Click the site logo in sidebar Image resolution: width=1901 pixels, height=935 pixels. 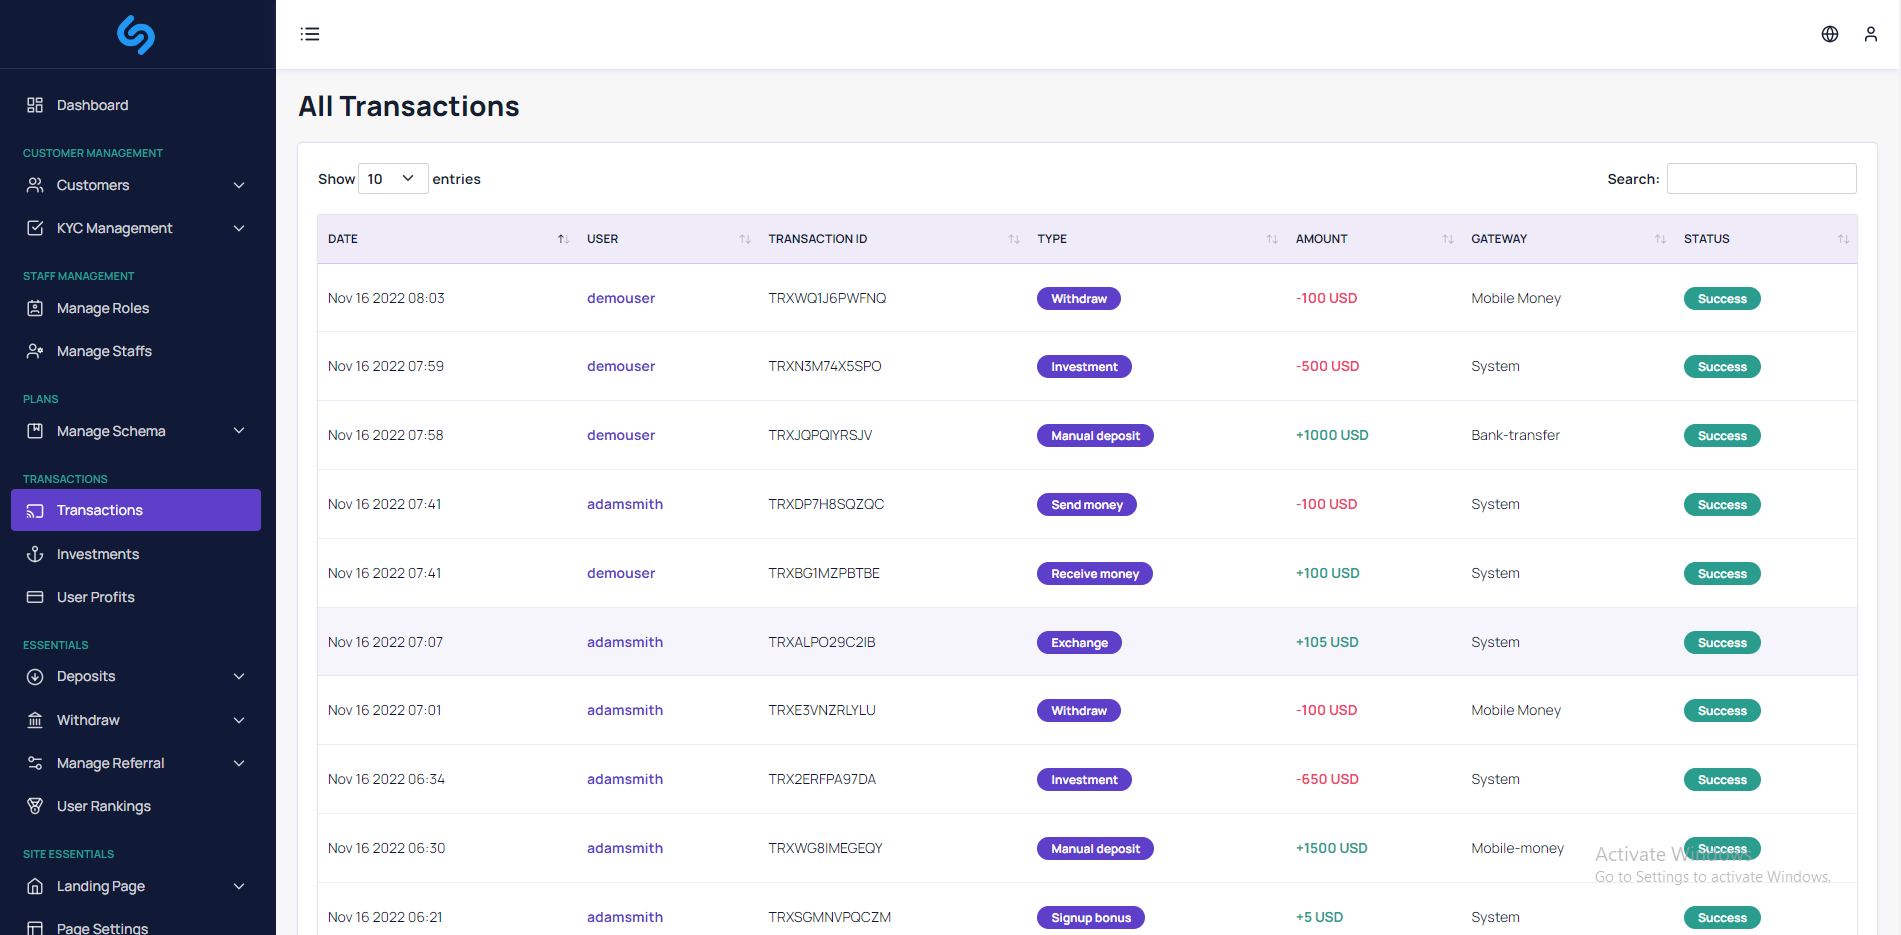point(136,34)
